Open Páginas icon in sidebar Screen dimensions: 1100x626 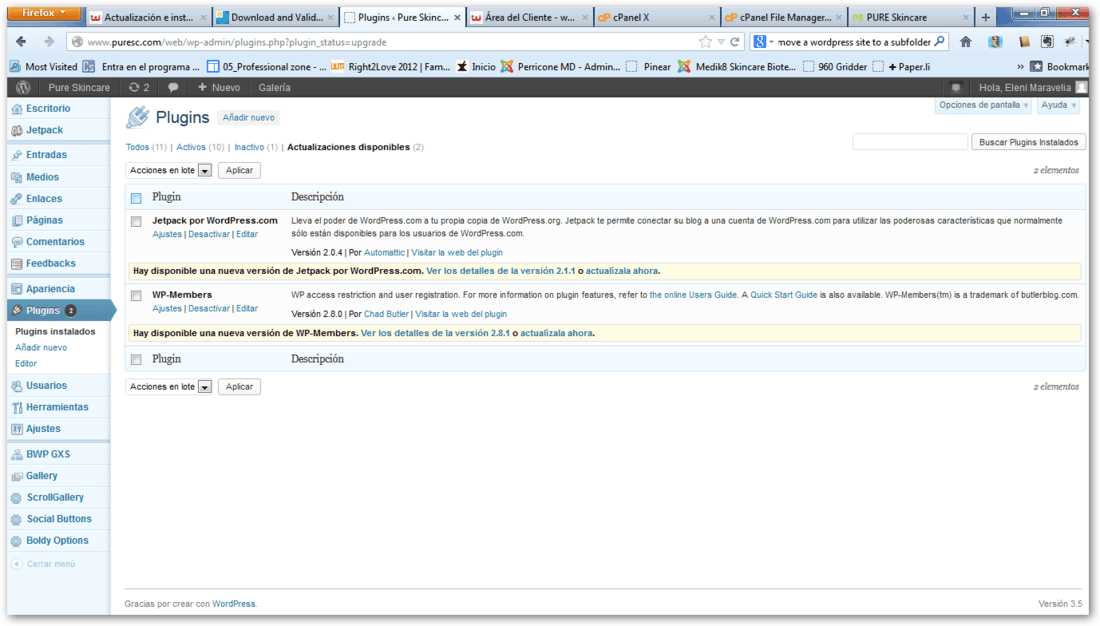(17, 220)
